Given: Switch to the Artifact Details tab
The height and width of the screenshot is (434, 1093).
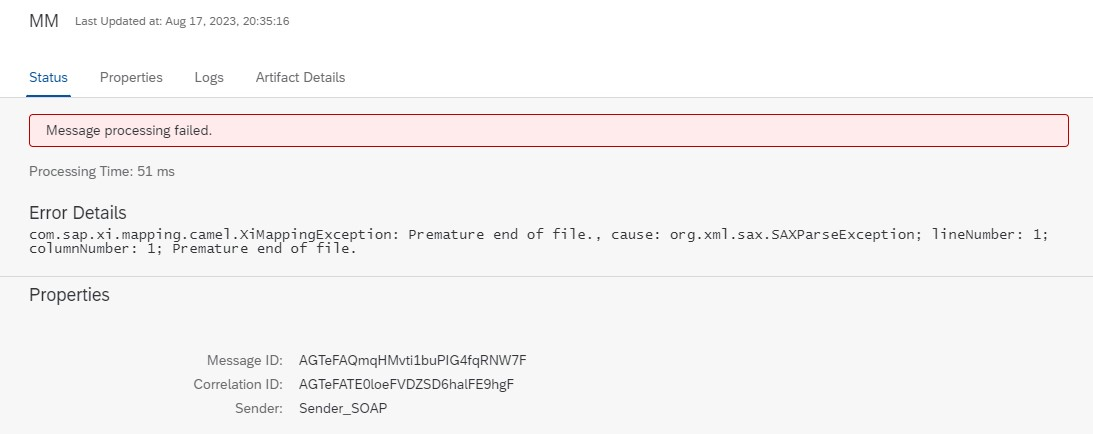Looking at the screenshot, I should coord(300,77).
